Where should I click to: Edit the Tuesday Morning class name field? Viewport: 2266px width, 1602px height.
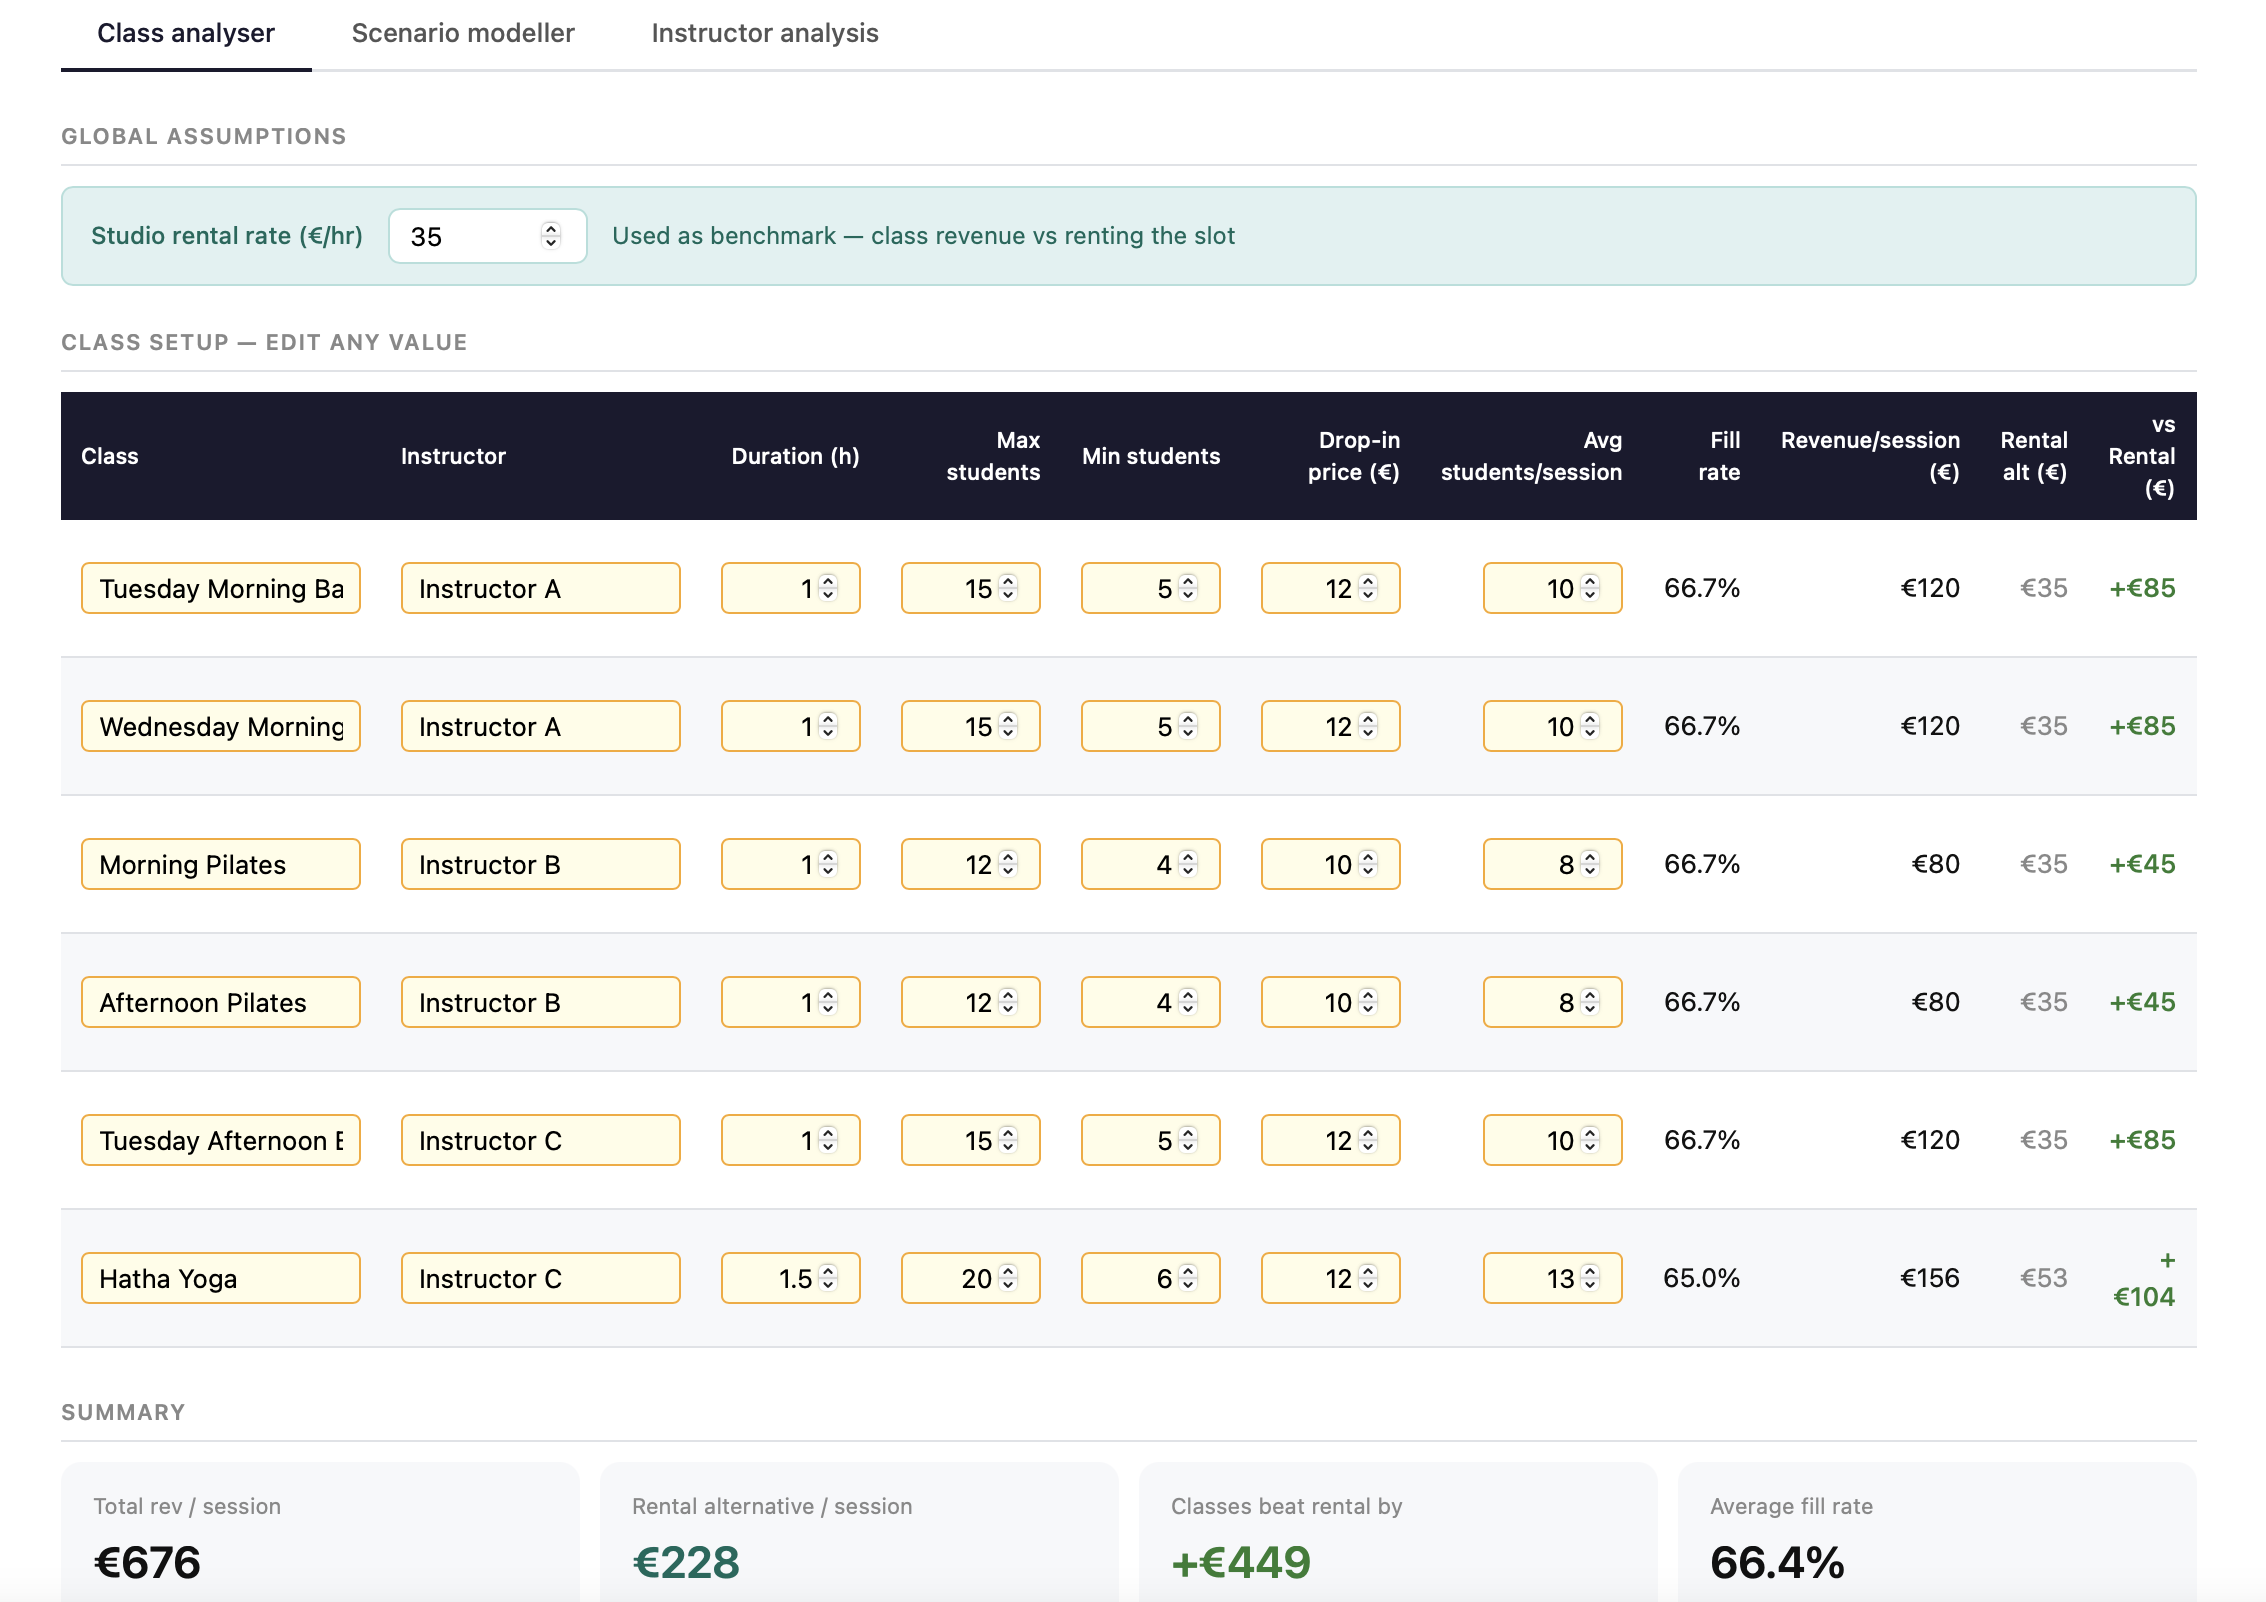pos(221,588)
